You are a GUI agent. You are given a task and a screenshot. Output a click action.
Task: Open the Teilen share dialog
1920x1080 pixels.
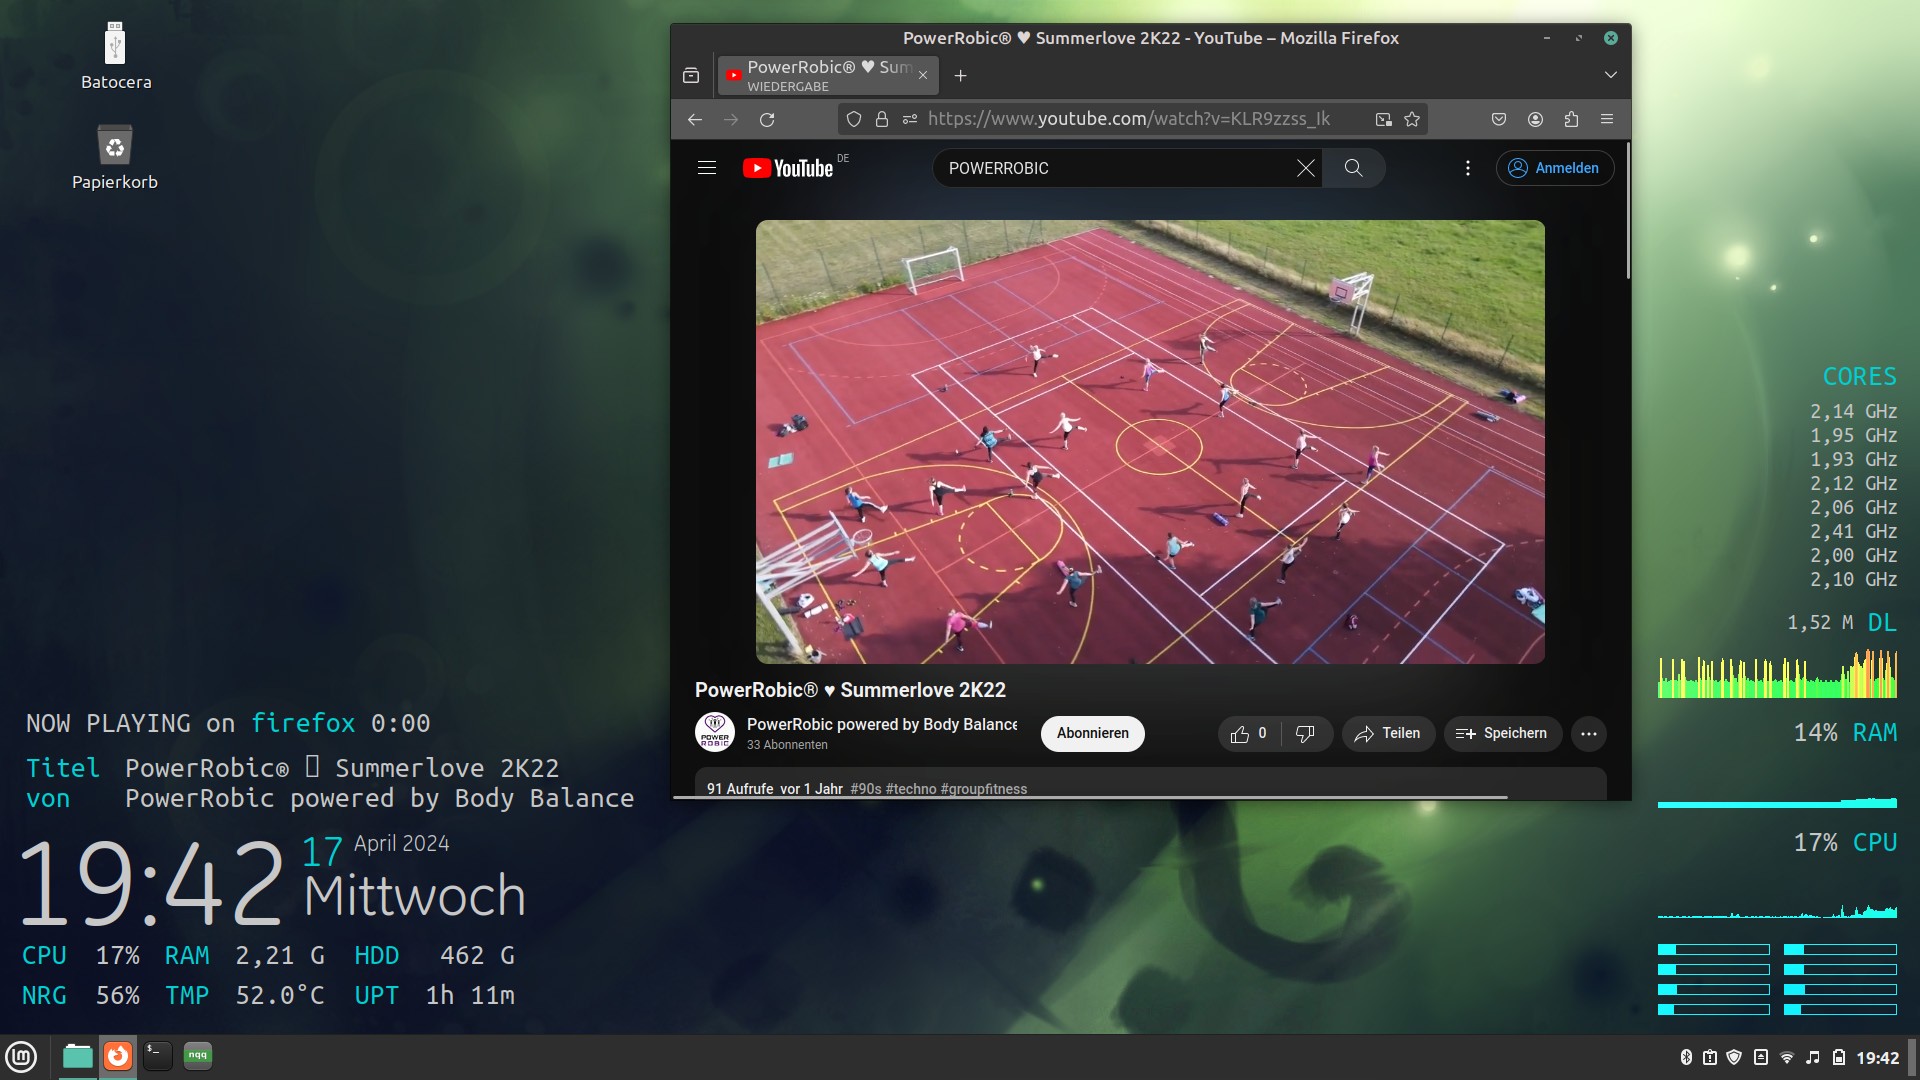tap(1388, 733)
